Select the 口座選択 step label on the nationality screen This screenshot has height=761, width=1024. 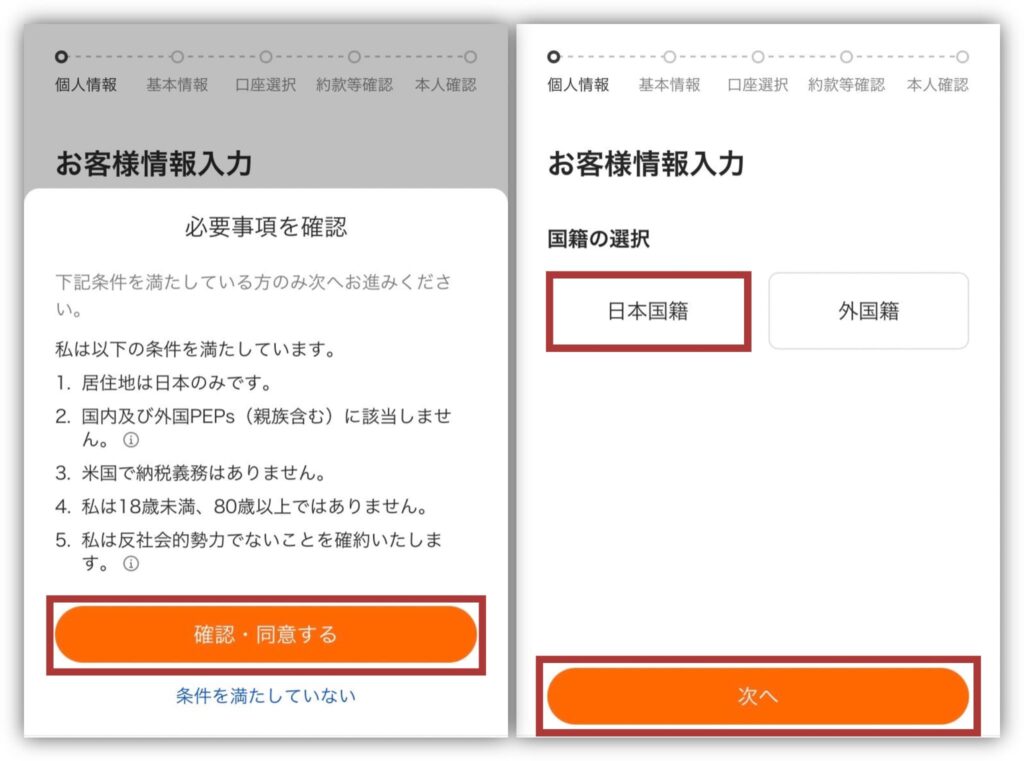(x=758, y=85)
